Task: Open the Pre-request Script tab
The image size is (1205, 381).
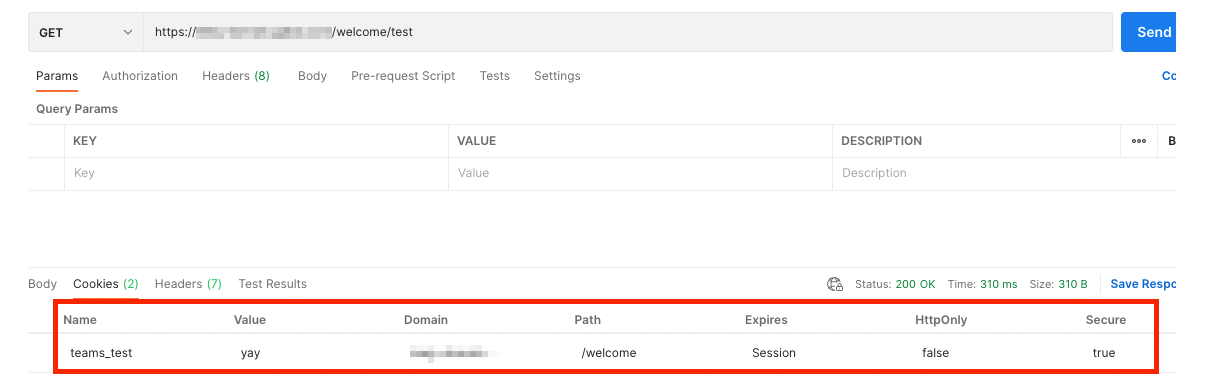Action: 403,76
